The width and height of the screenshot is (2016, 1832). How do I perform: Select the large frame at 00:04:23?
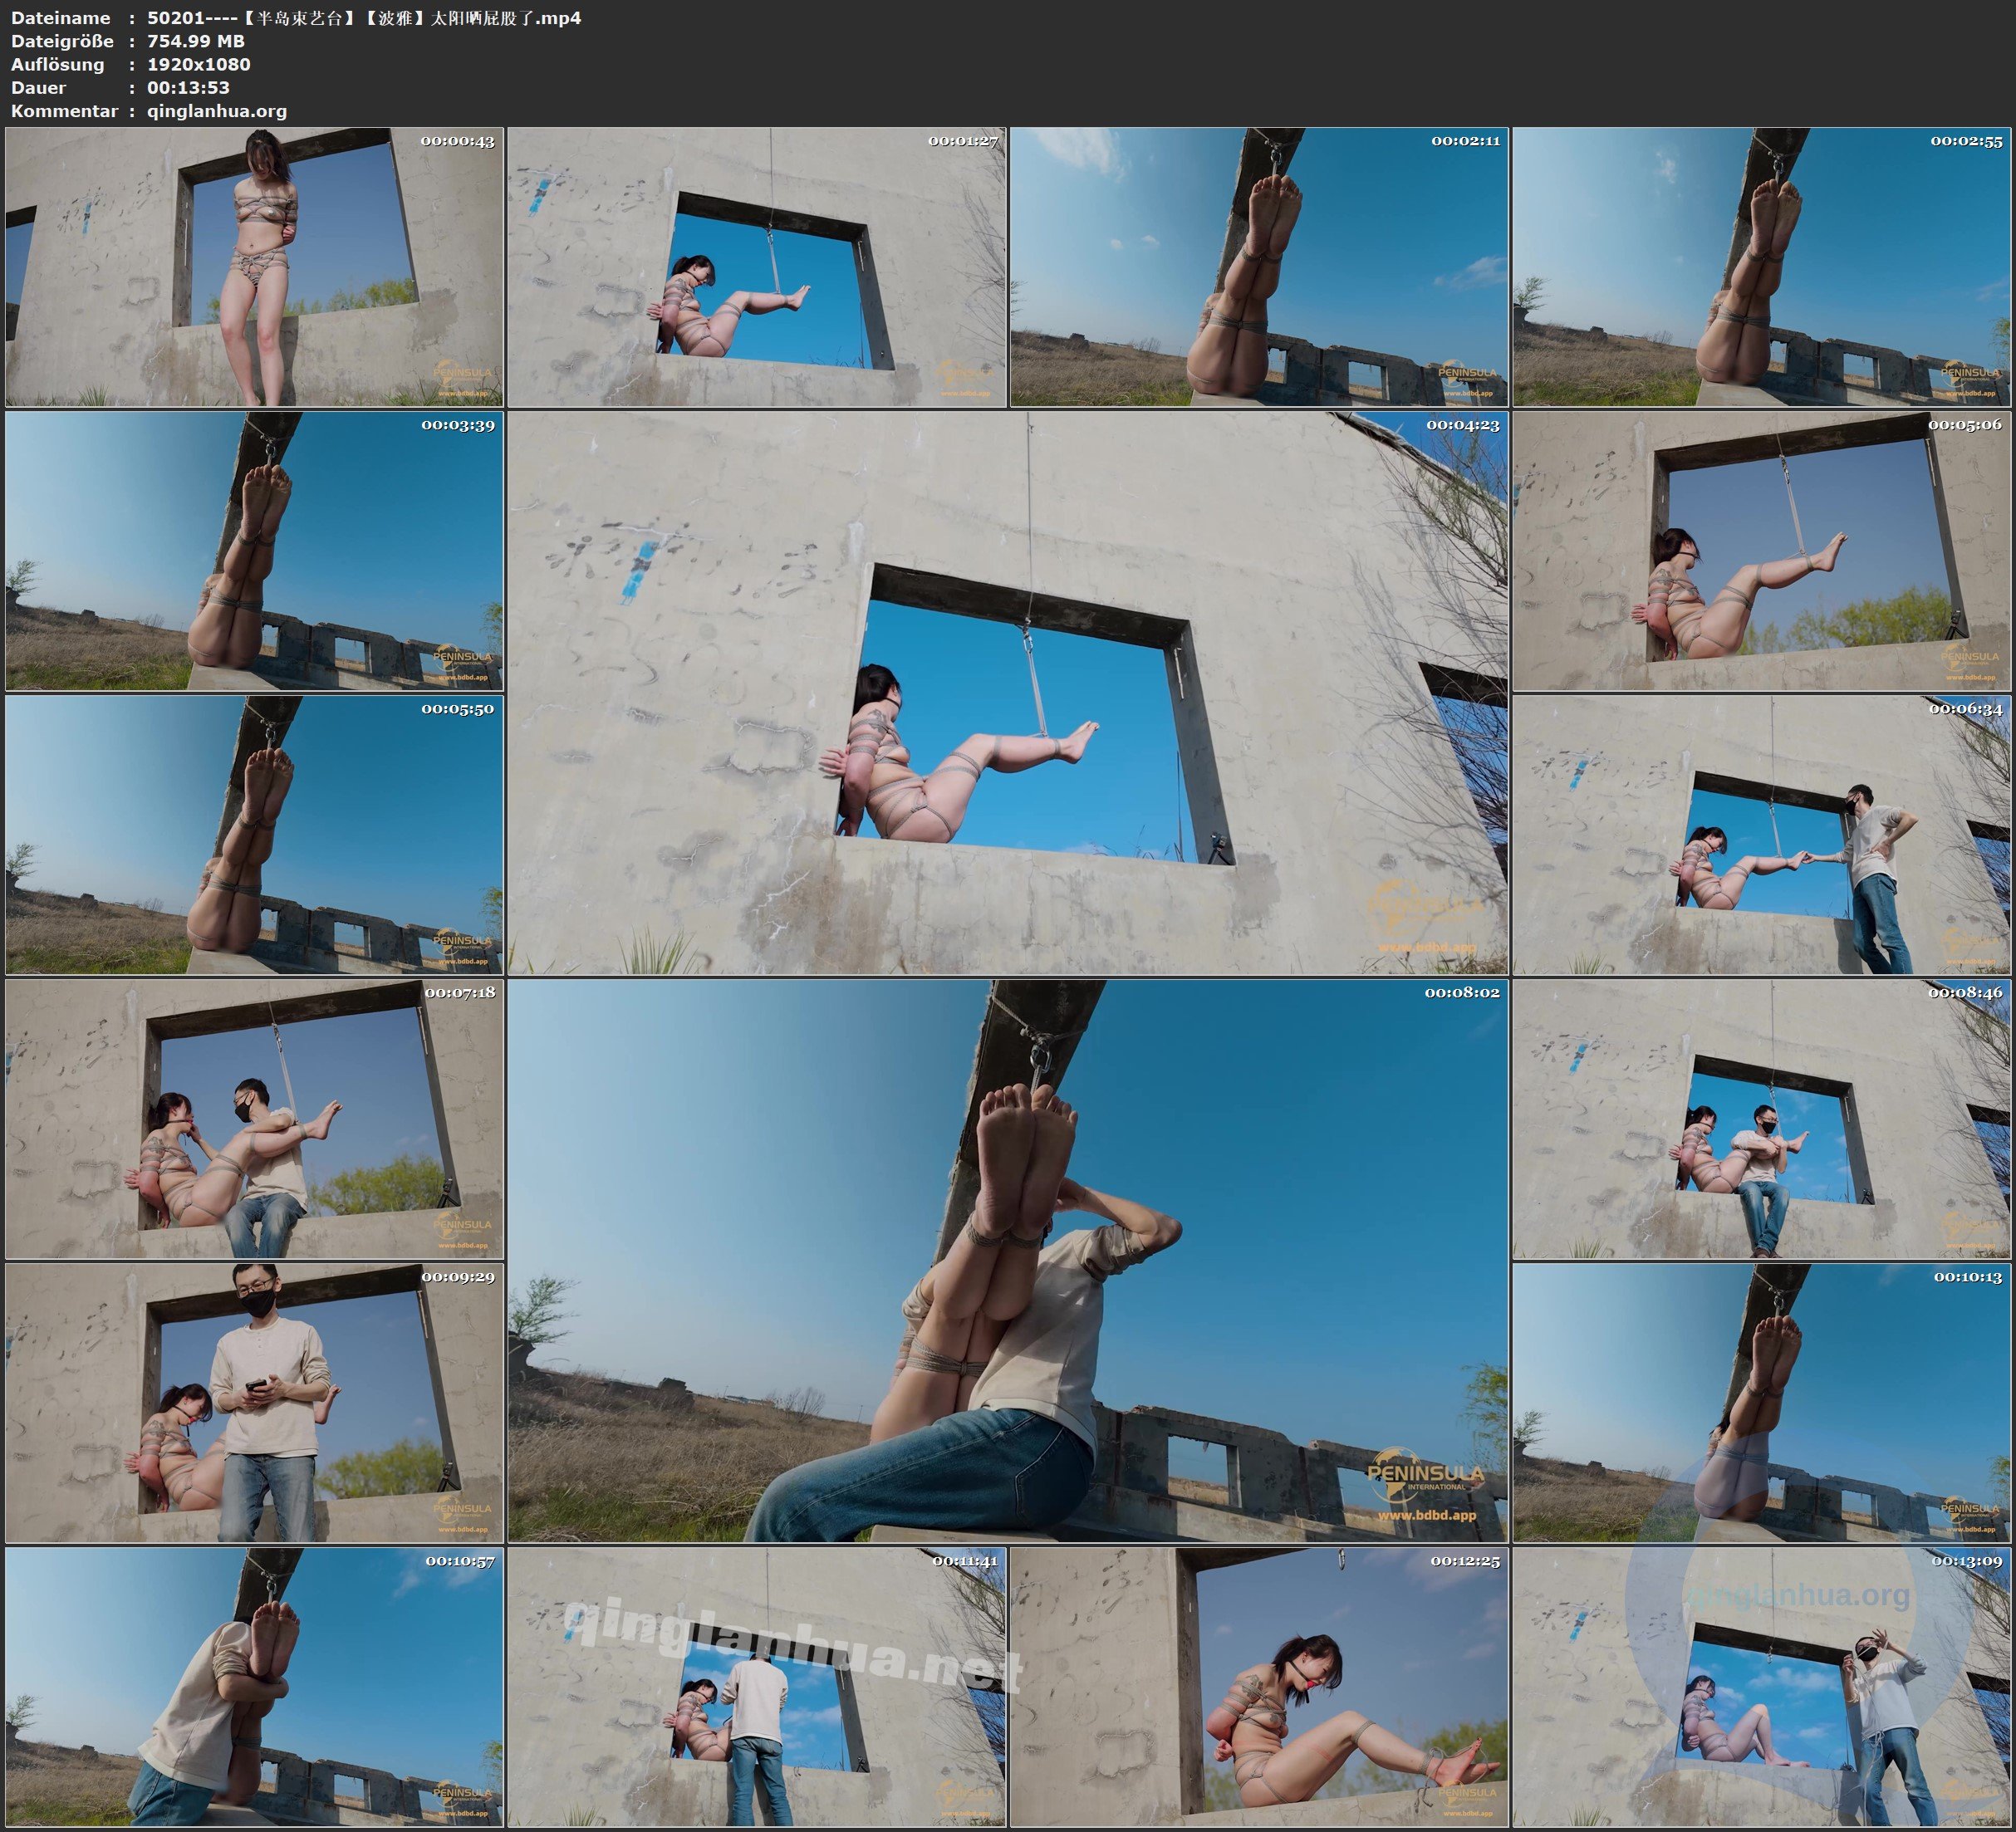(1008, 692)
